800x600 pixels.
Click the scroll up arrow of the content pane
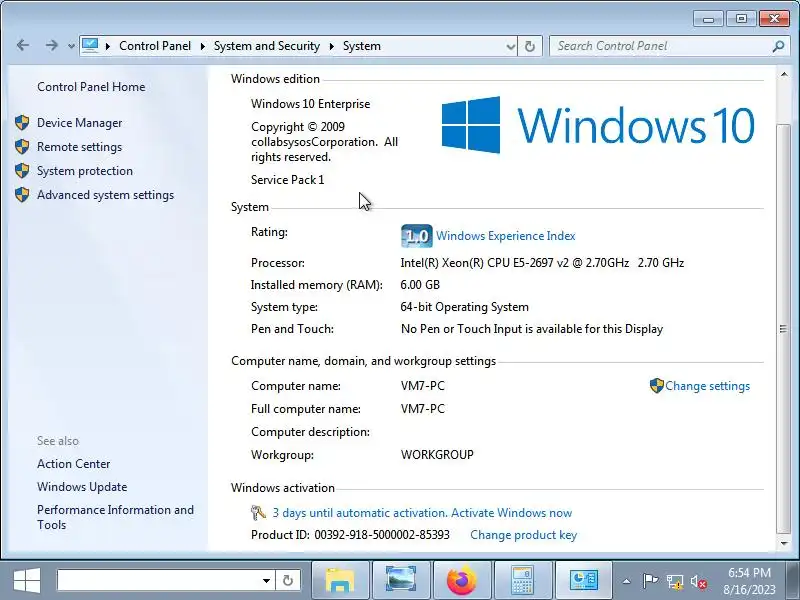tap(784, 75)
